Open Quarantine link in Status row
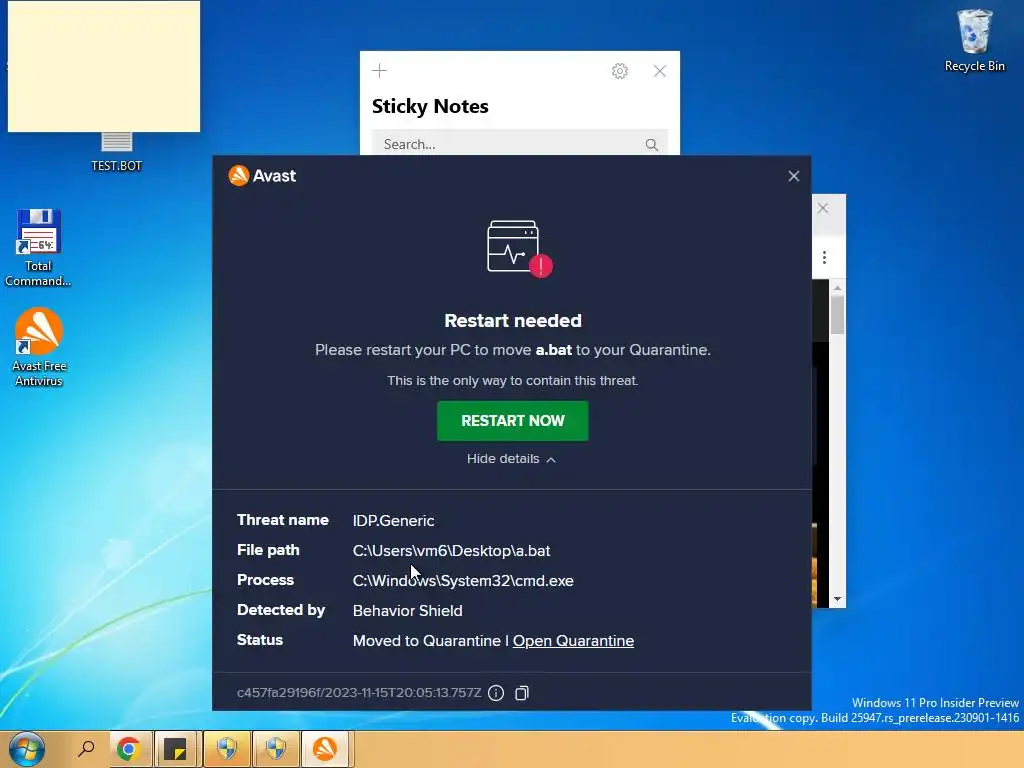Image resolution: width=1024 pixels, height=768 pixels. click(573, 641)
